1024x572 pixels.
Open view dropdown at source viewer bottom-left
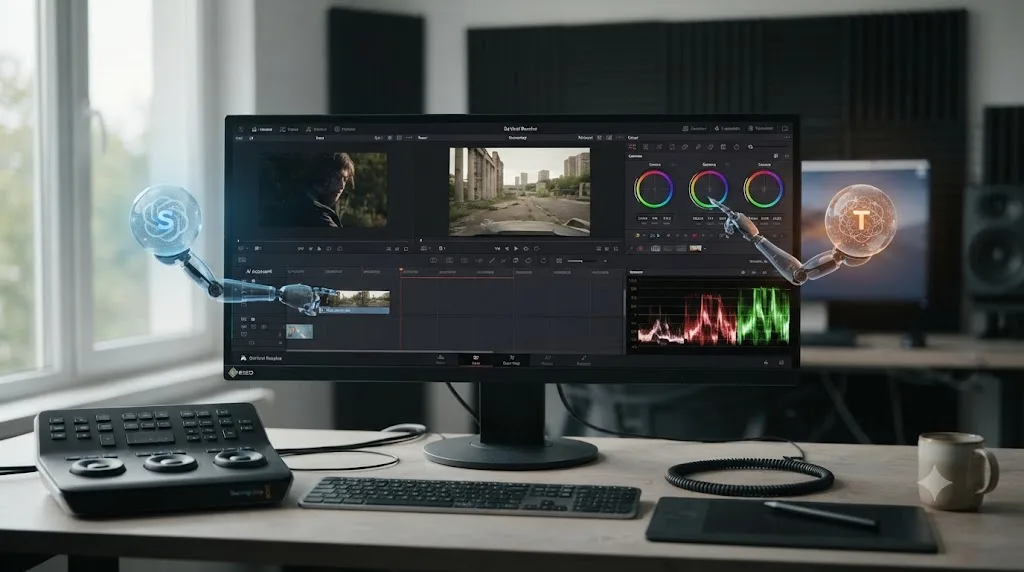pyautogui.click(x=242, y=248)
